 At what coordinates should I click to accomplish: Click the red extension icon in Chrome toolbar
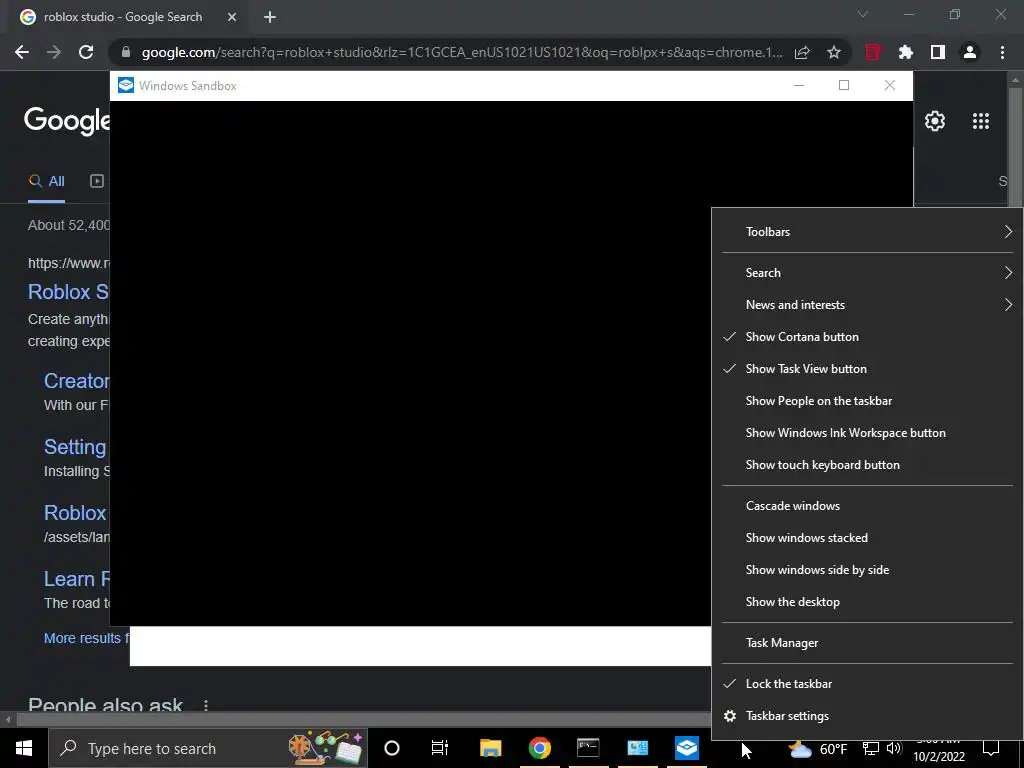(873, 52)
